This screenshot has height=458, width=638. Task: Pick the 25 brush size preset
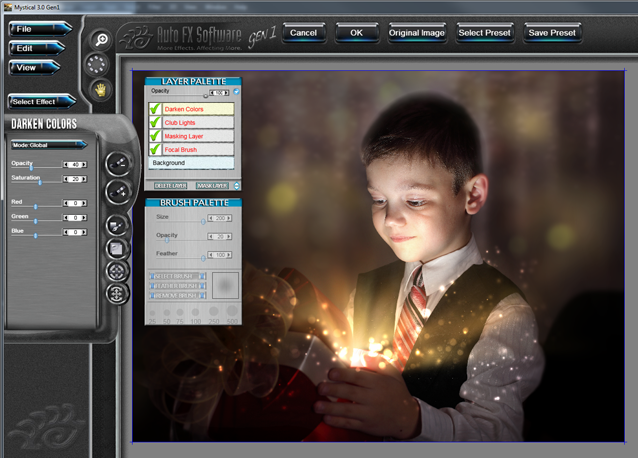point(153,313)
